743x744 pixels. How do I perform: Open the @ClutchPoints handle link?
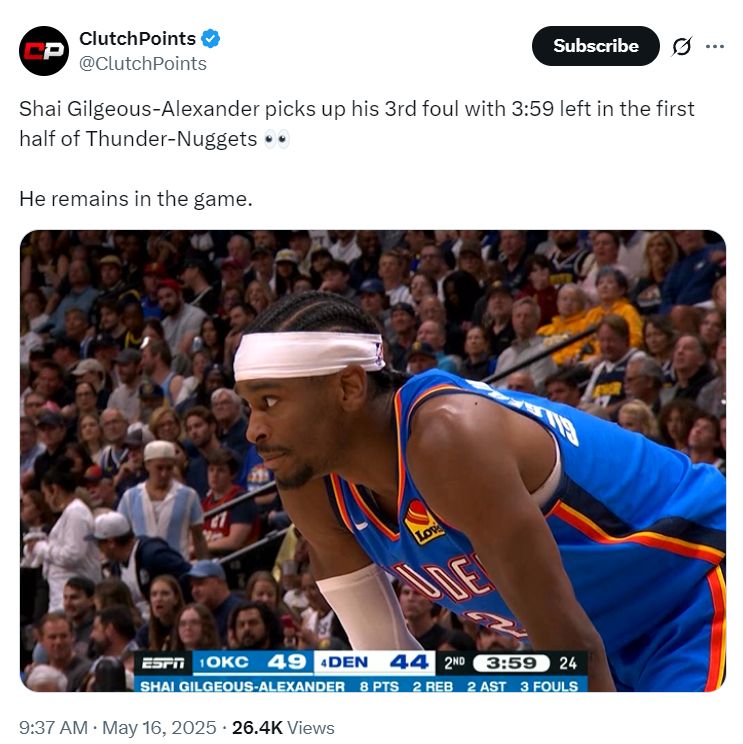click(x=143, y=64)
